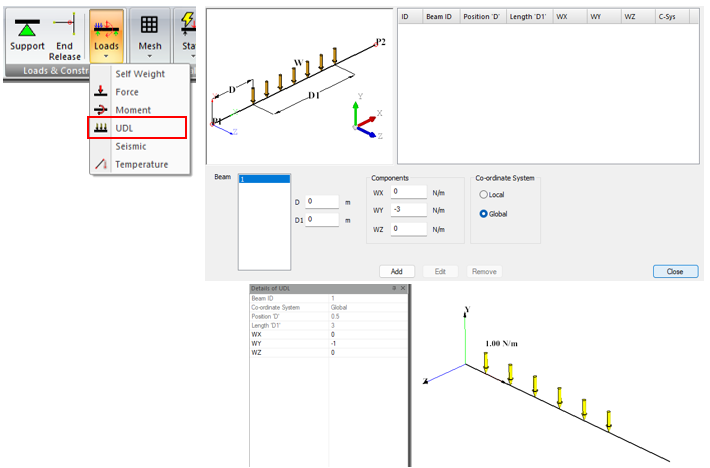Click the Add button

396,271
